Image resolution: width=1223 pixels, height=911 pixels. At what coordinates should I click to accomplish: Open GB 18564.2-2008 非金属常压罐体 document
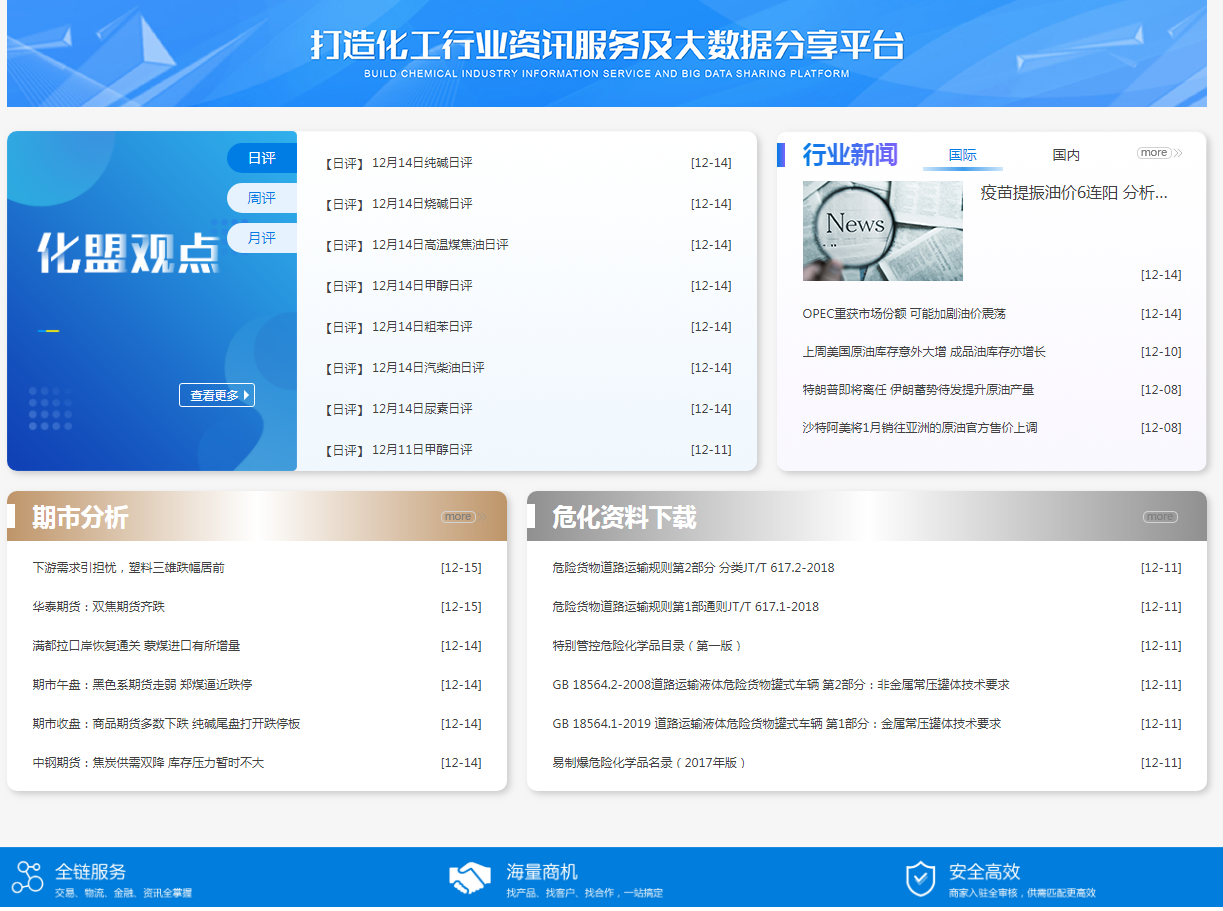[x=781, y=685]
